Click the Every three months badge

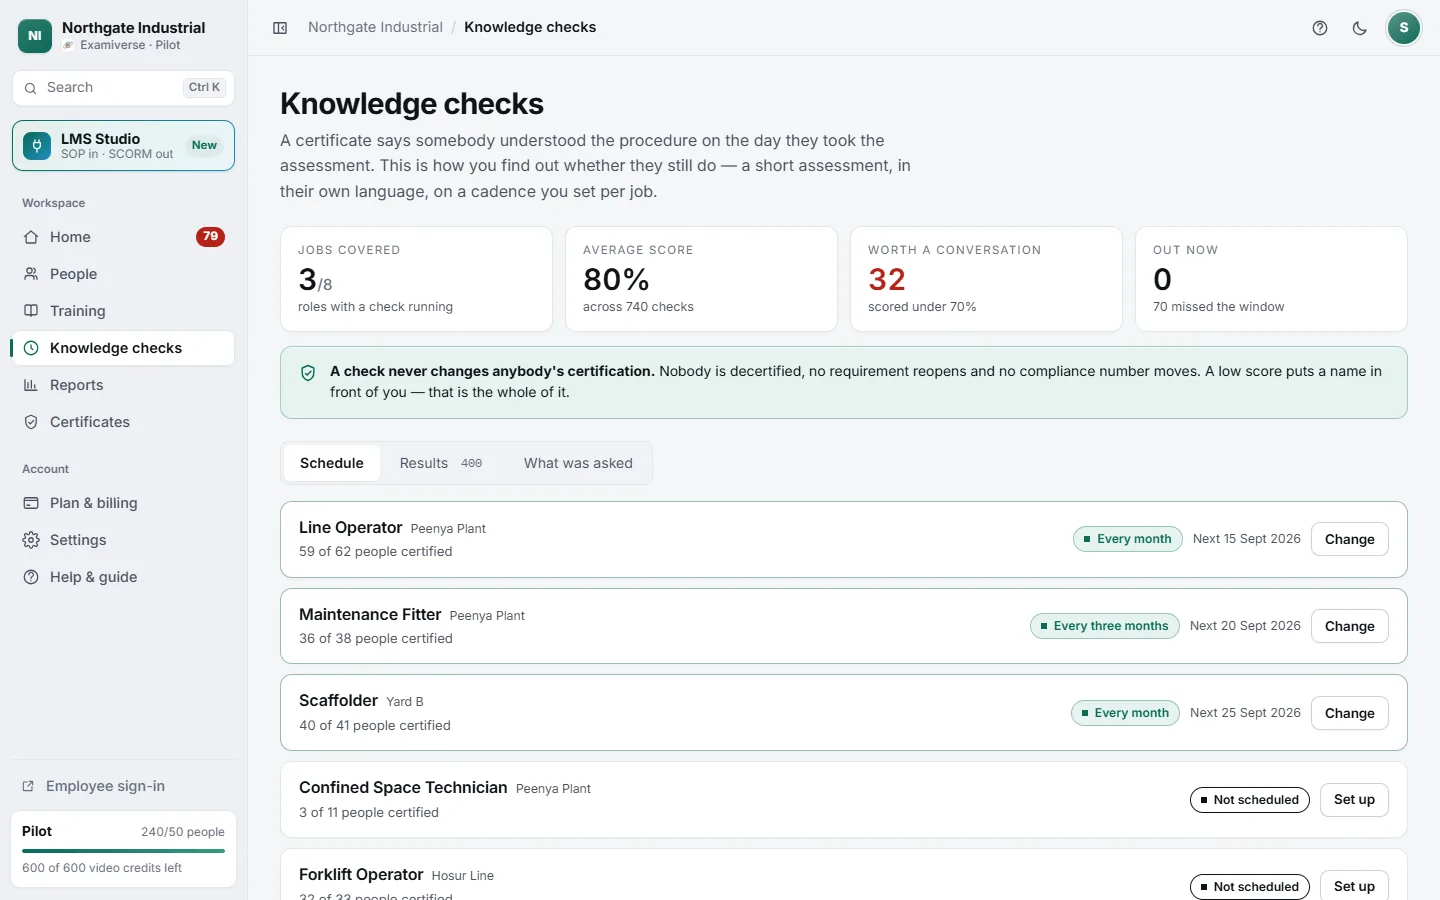[1104, 626]
